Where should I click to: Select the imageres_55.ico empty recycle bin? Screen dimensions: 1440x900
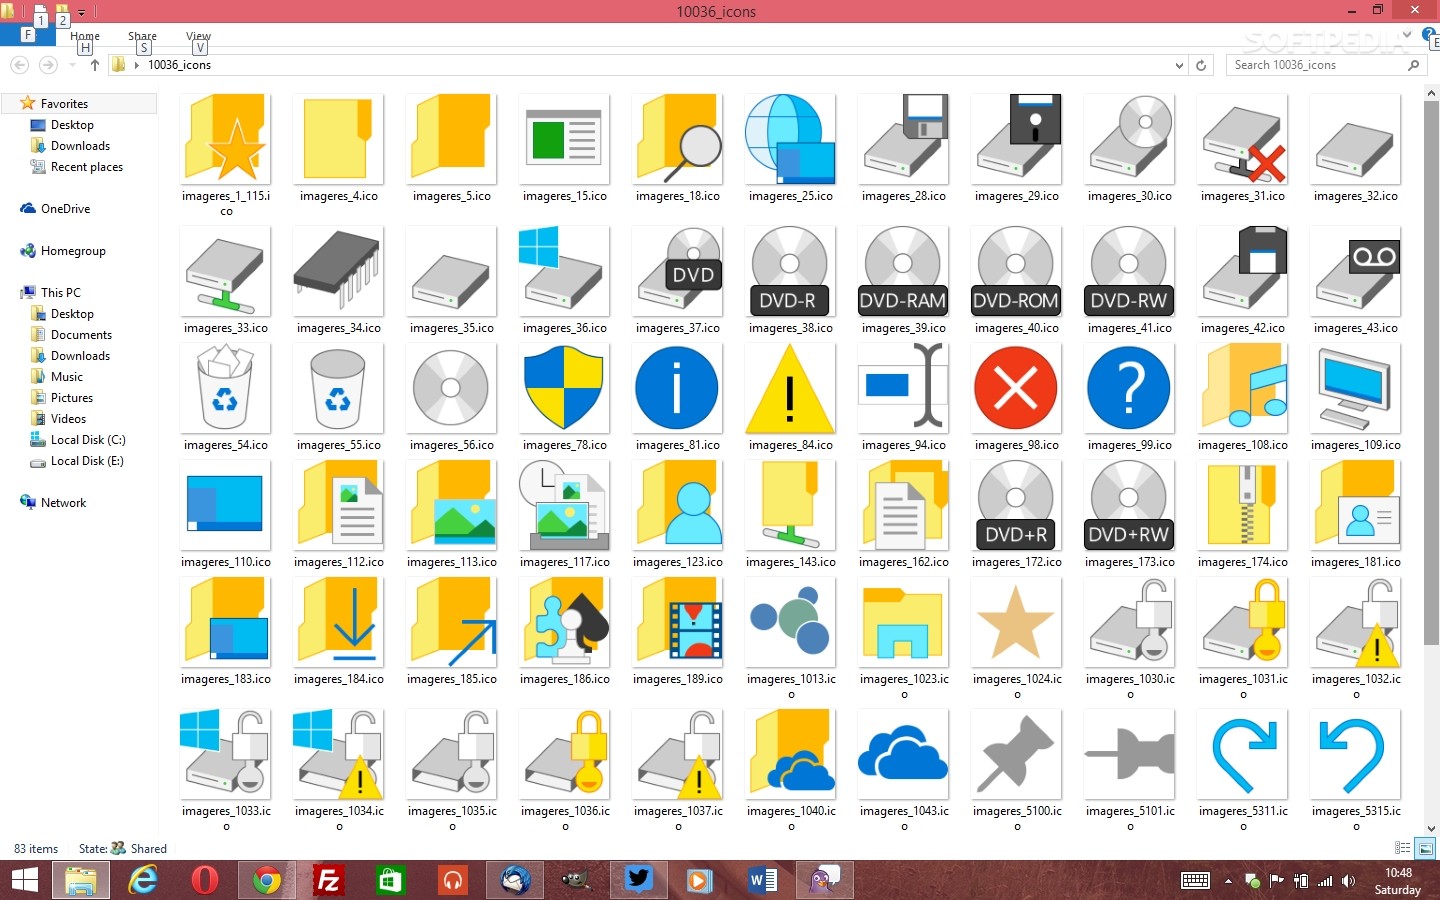point(338,388)
